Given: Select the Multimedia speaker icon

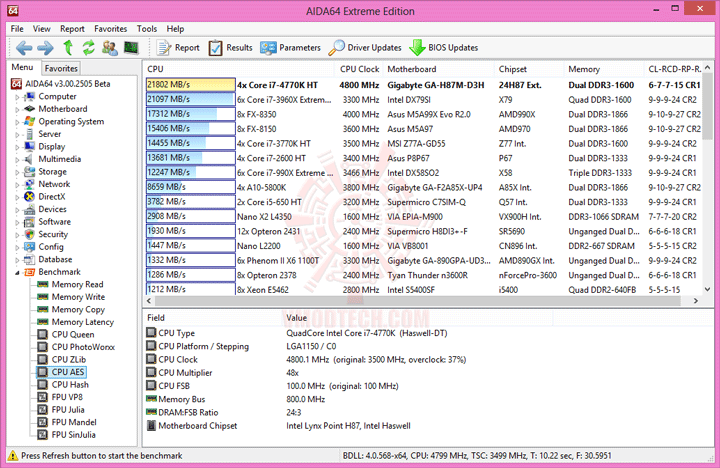Looking at the screenshot, I should point(29,159).
